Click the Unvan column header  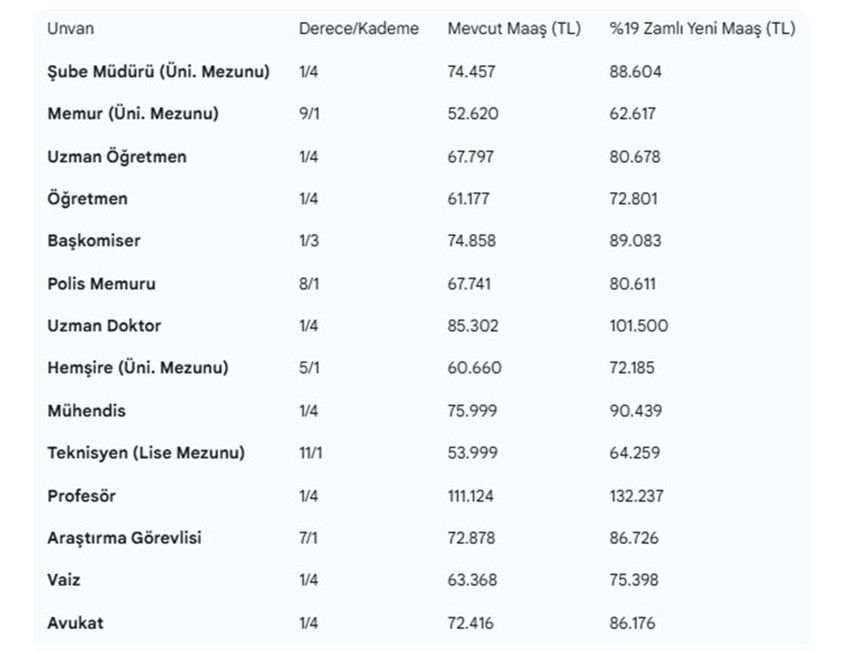point(70,29)
